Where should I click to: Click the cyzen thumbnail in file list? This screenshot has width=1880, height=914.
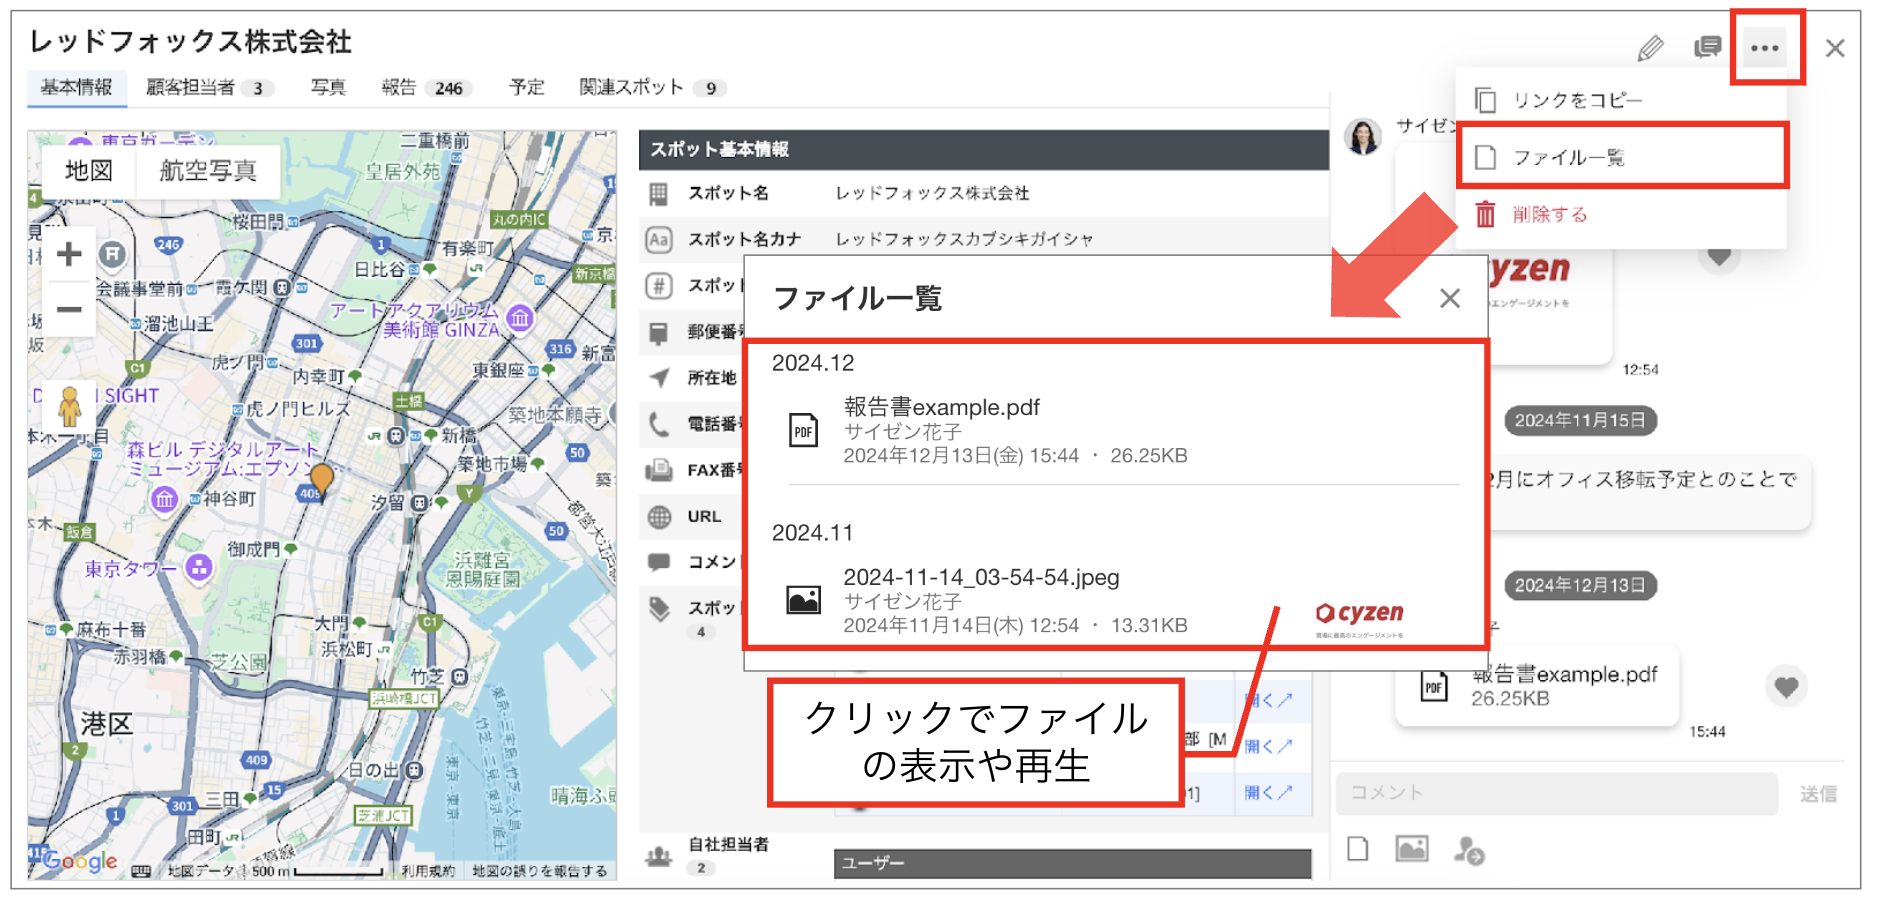pos(1360,617)
